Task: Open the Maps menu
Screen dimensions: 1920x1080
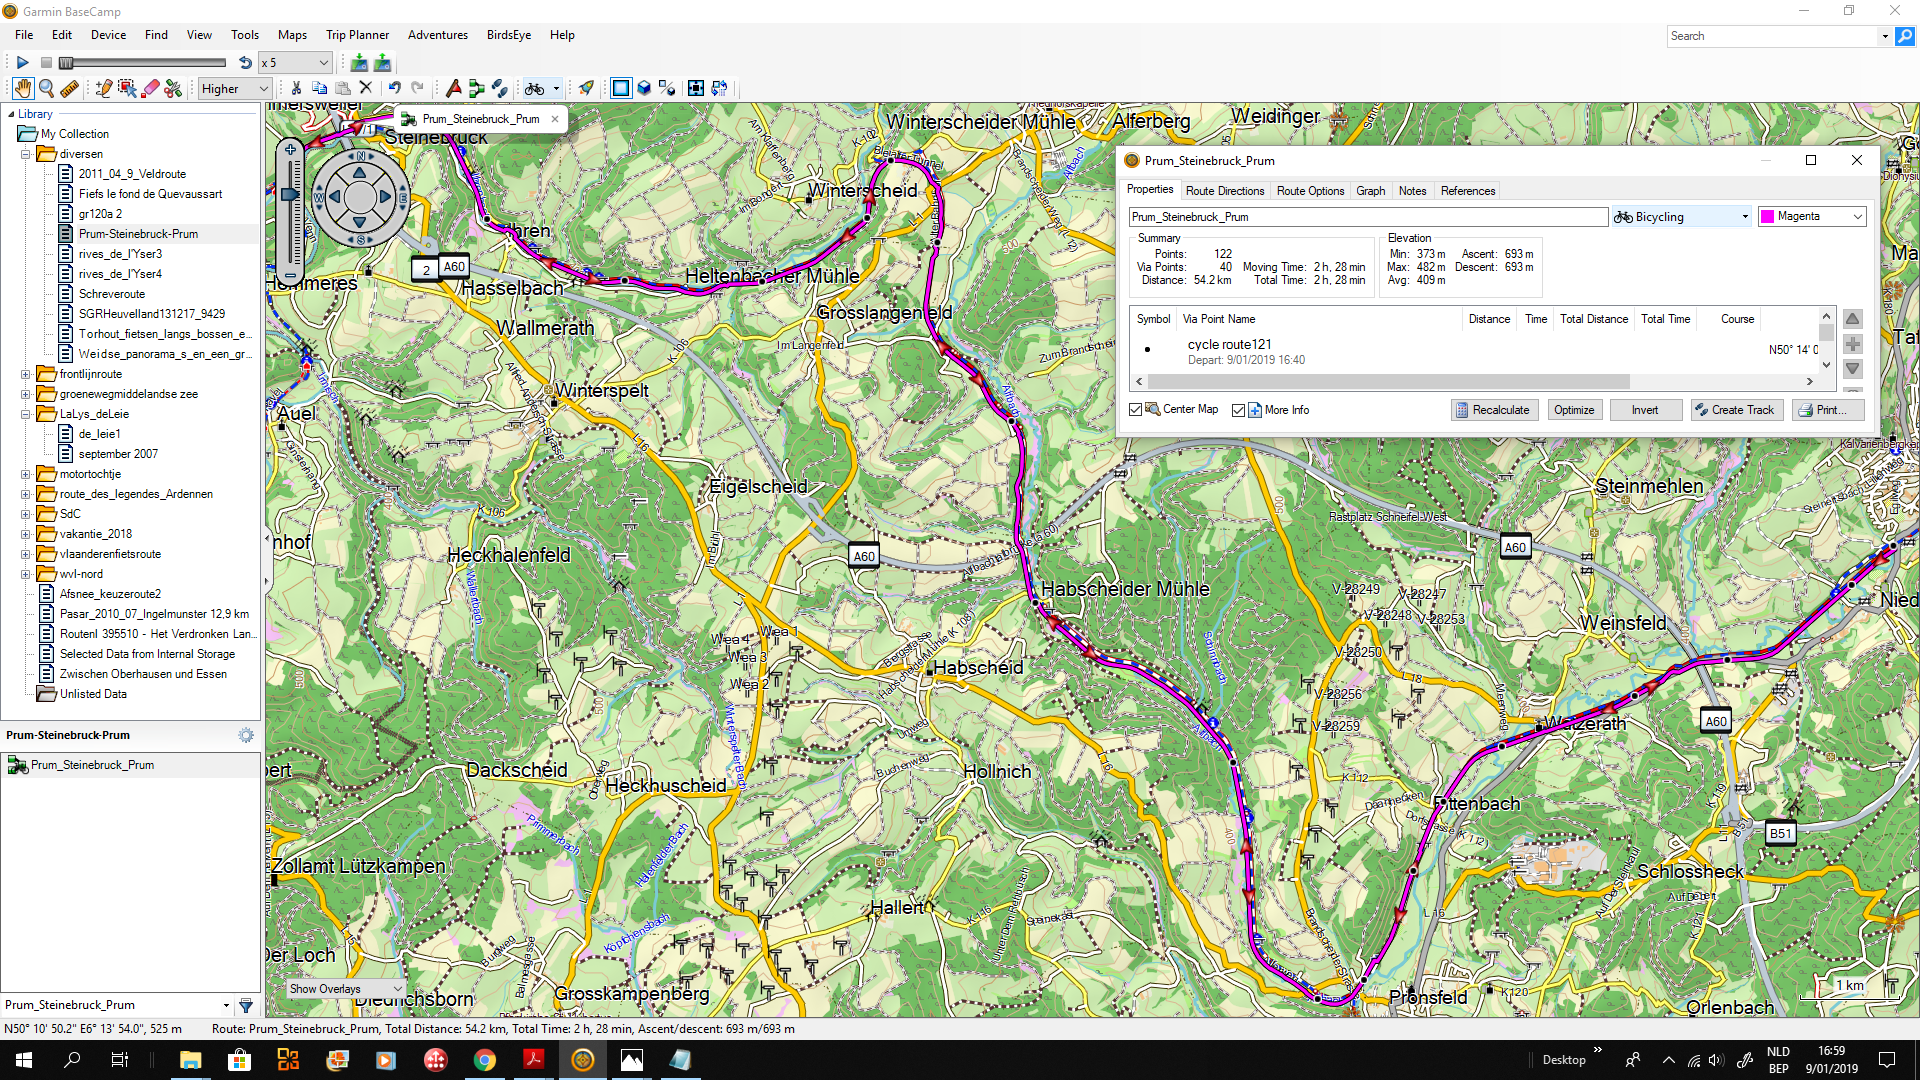Action: 292,35
